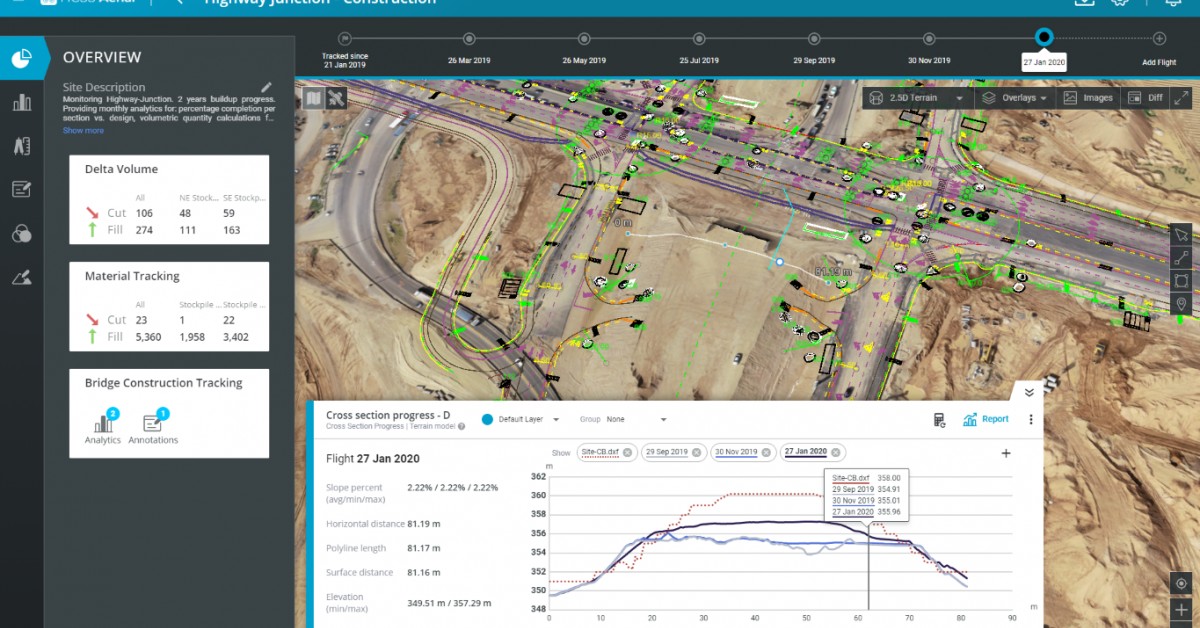Click the Fill value 5,360 in Material Tracking
Image resolution: width=1200 pixels, height=628 pixels.
tap(149, 338)
